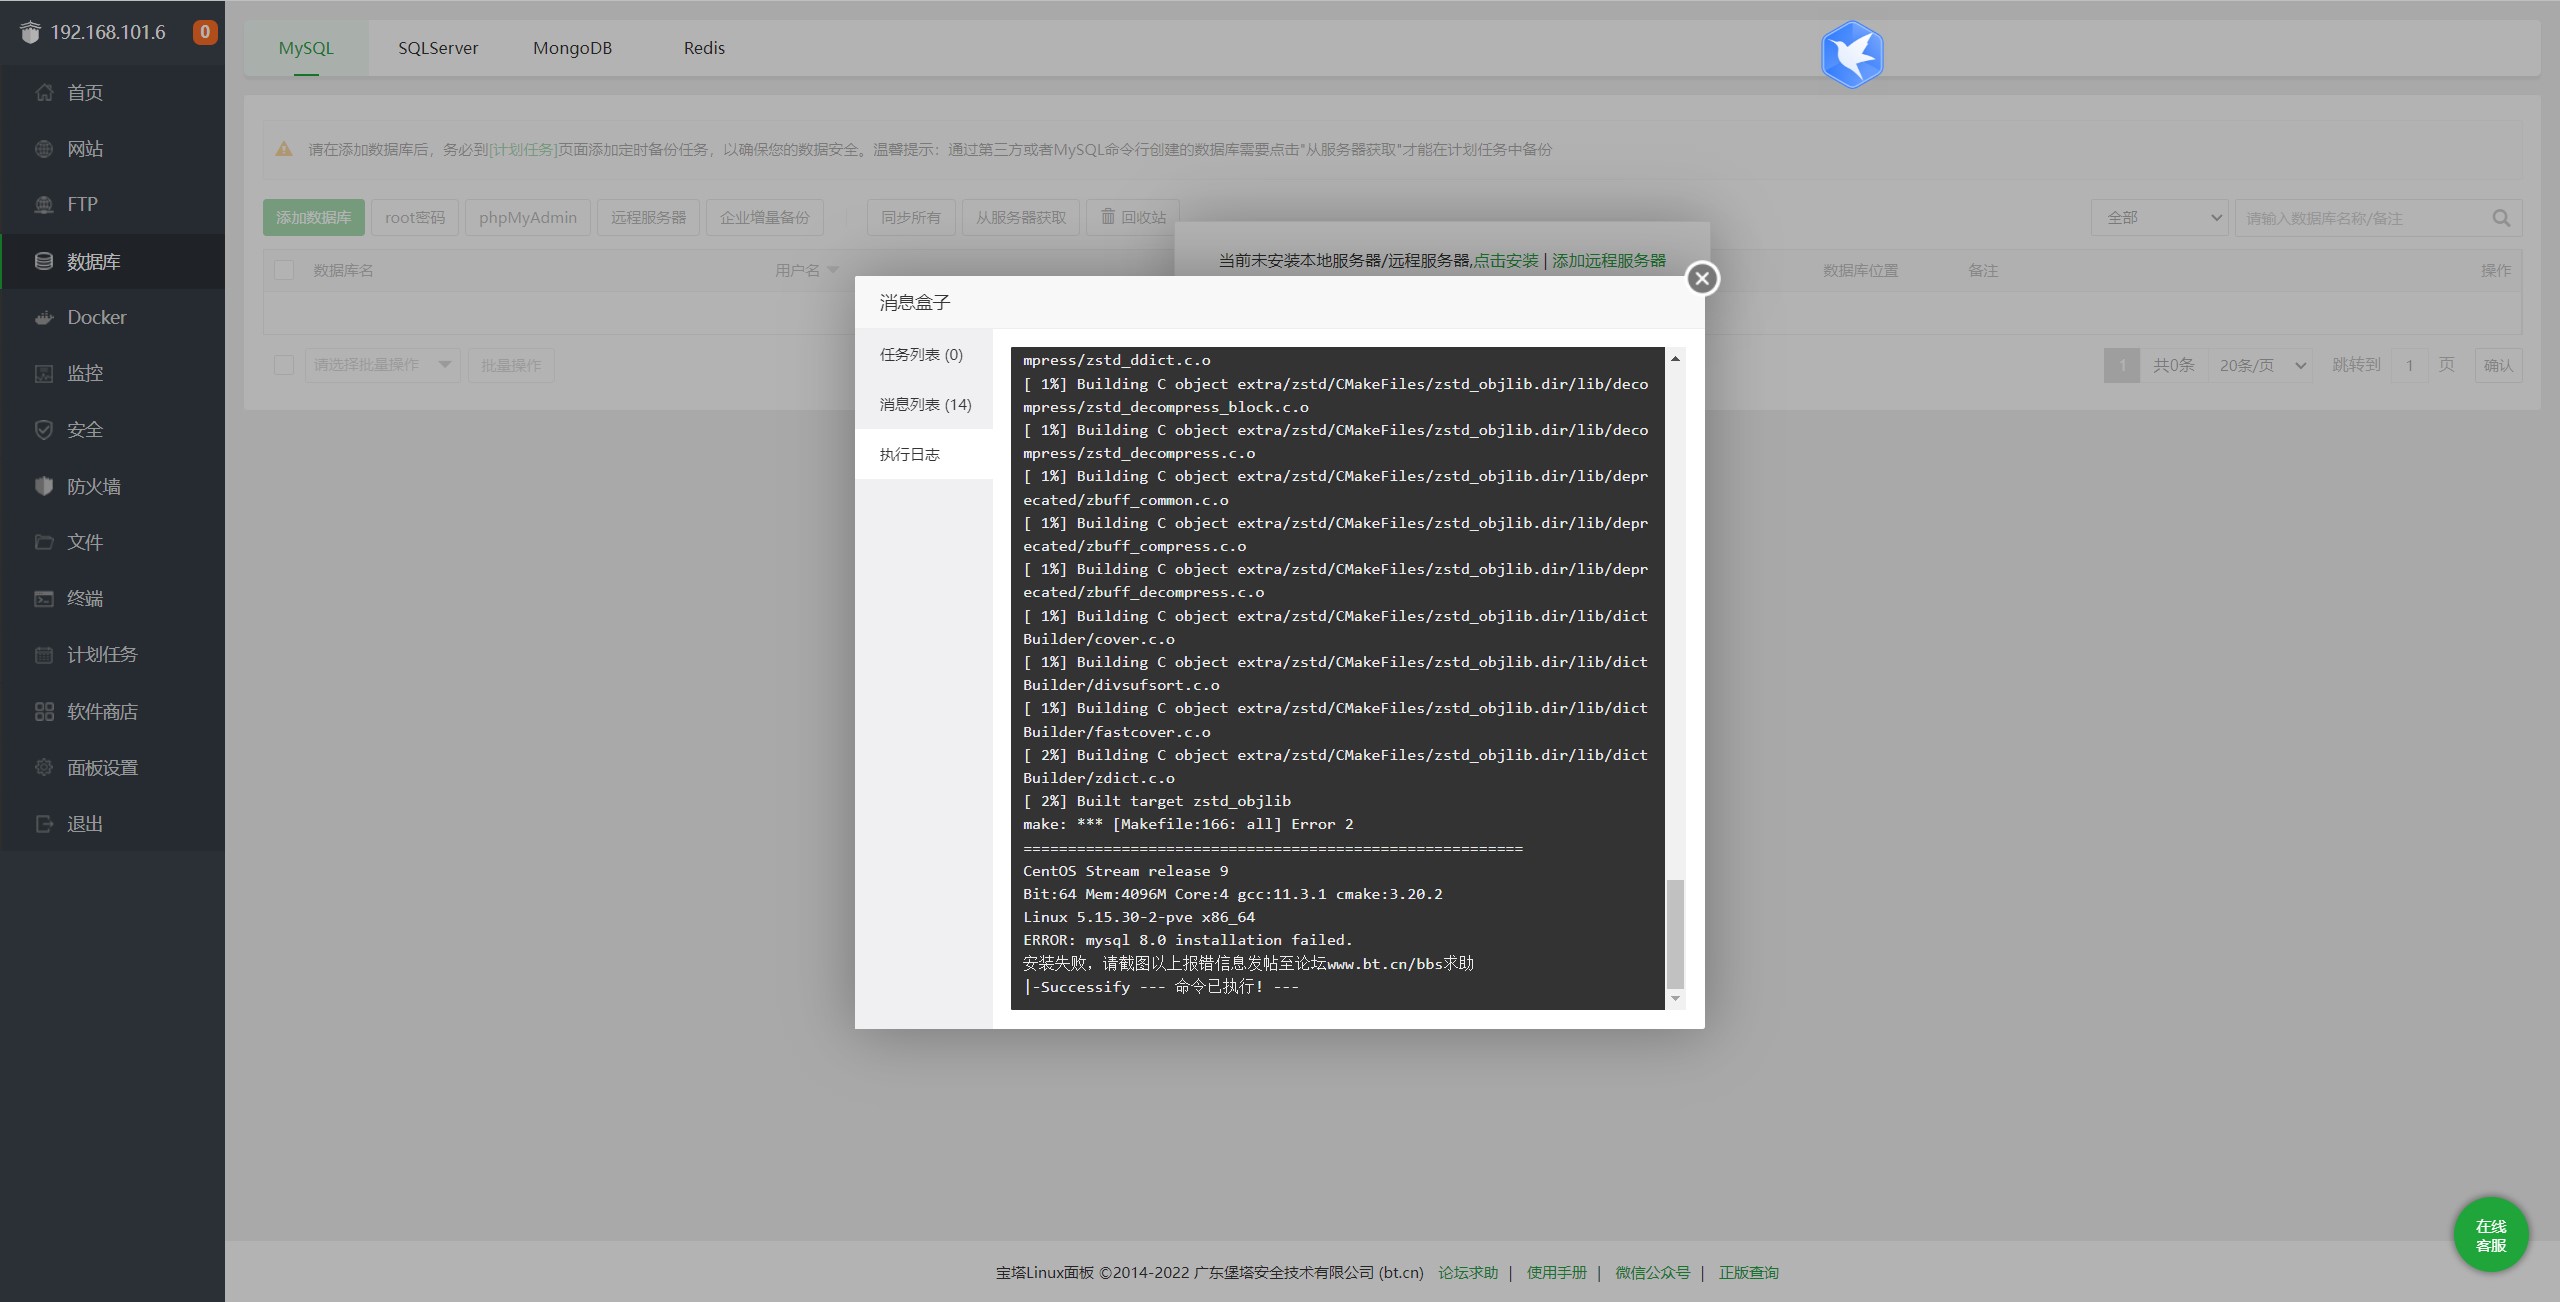
Task: Click the 计划任务 link in the notice
Action: 524,149
